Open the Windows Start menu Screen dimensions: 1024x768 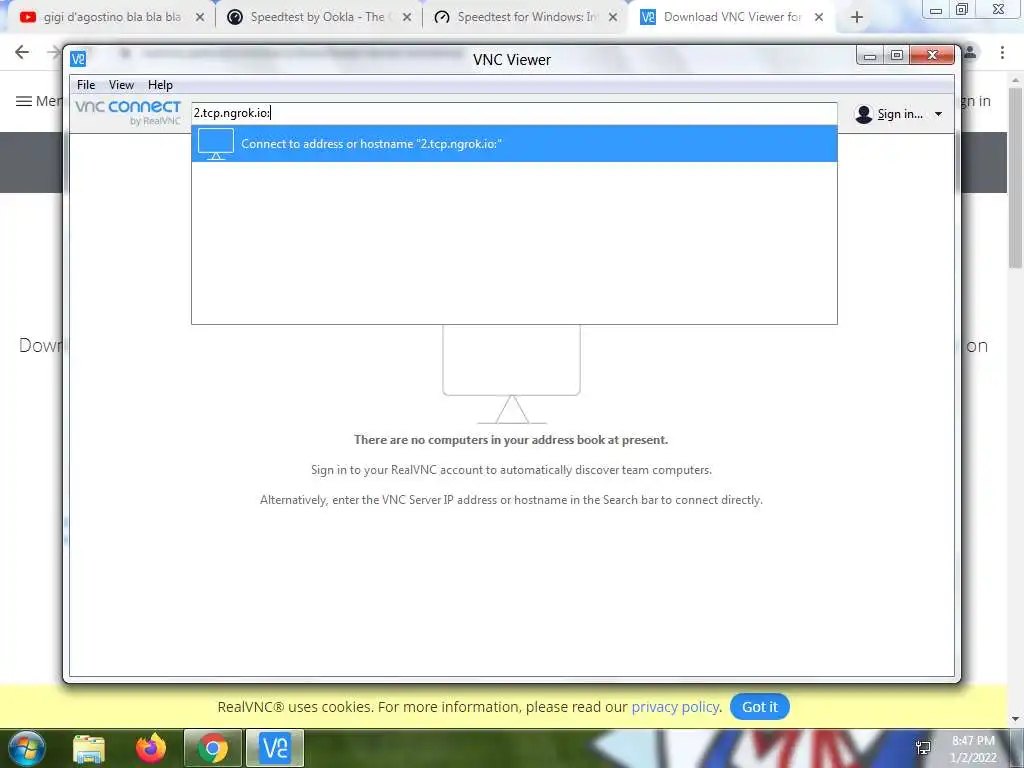tap(27, 748)
